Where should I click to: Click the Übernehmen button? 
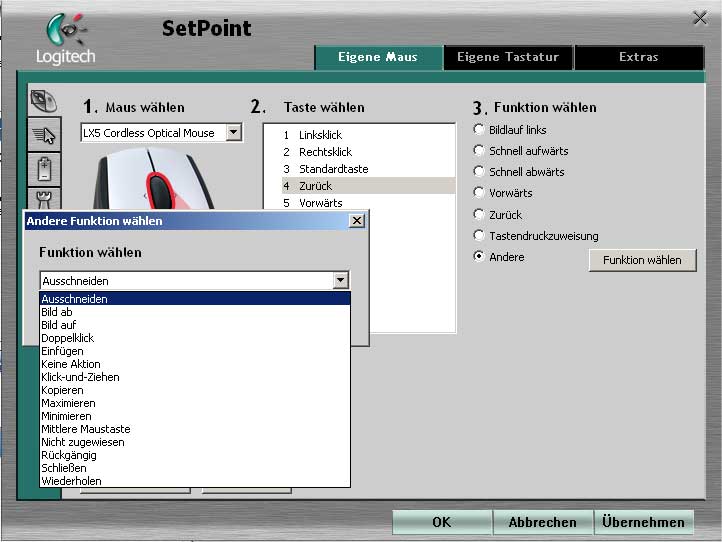[x=644, y=522]
